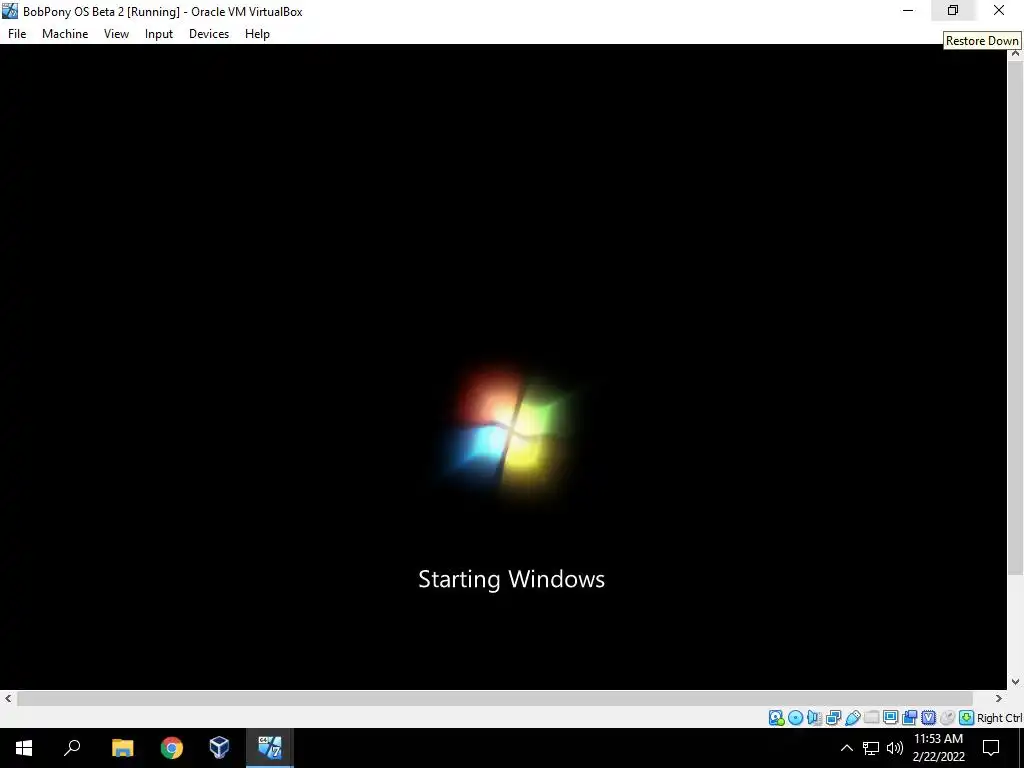Click the mouse integration status icon
This screenshot has width=1024, height=768.
tap(948, 718)
